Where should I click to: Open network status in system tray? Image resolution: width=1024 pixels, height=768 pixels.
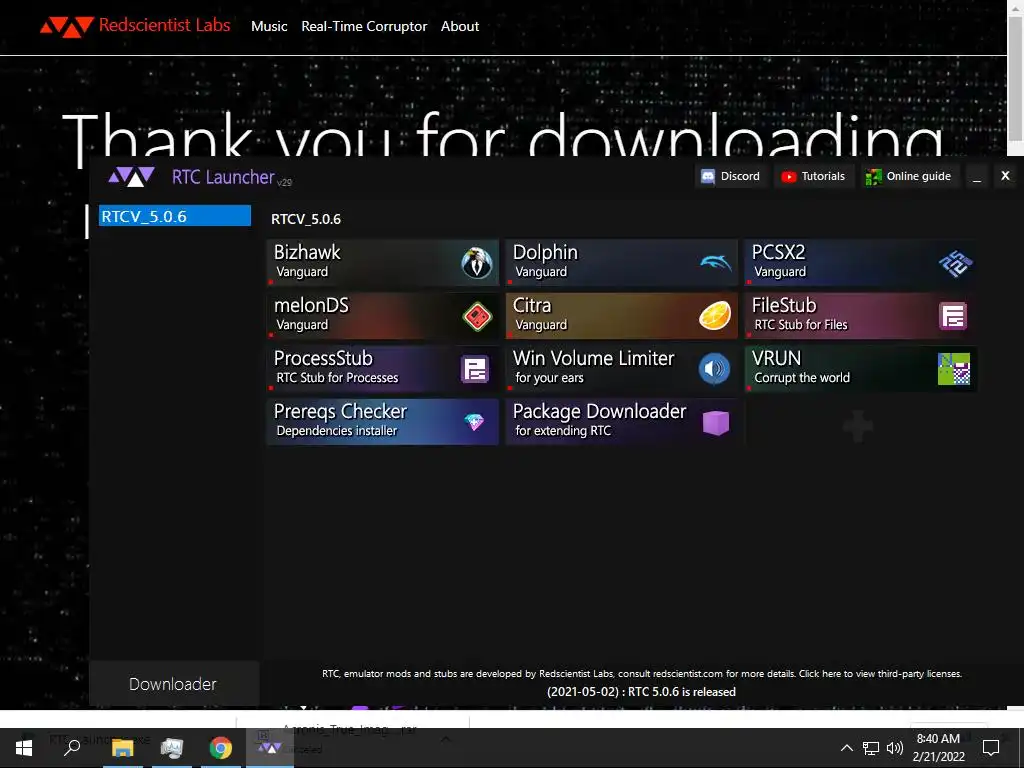[871, 748]
